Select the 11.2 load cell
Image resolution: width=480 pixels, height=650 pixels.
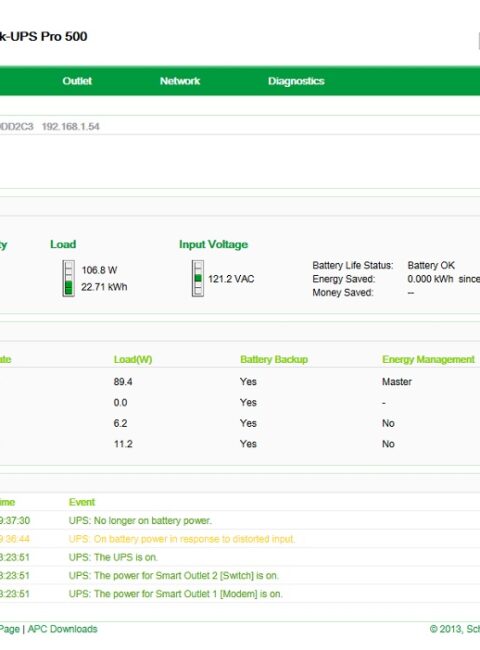point(123,444)
